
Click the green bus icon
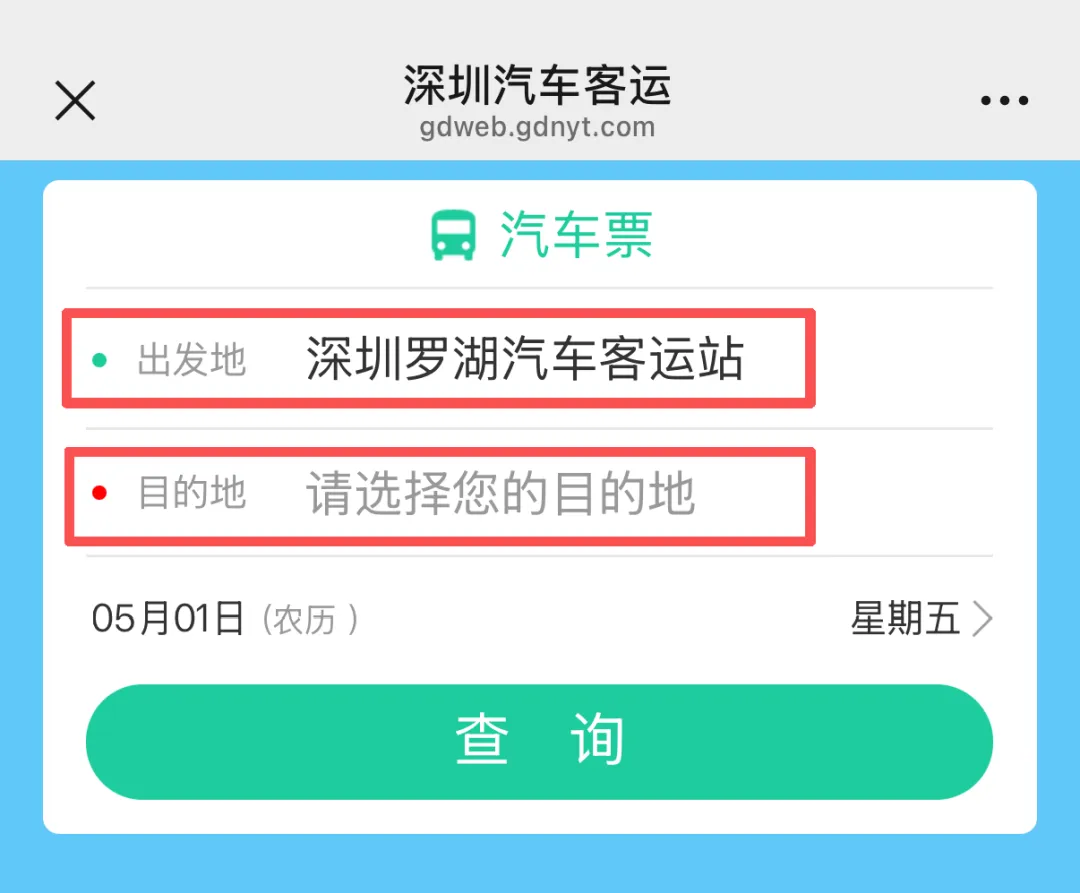[453, 235]
